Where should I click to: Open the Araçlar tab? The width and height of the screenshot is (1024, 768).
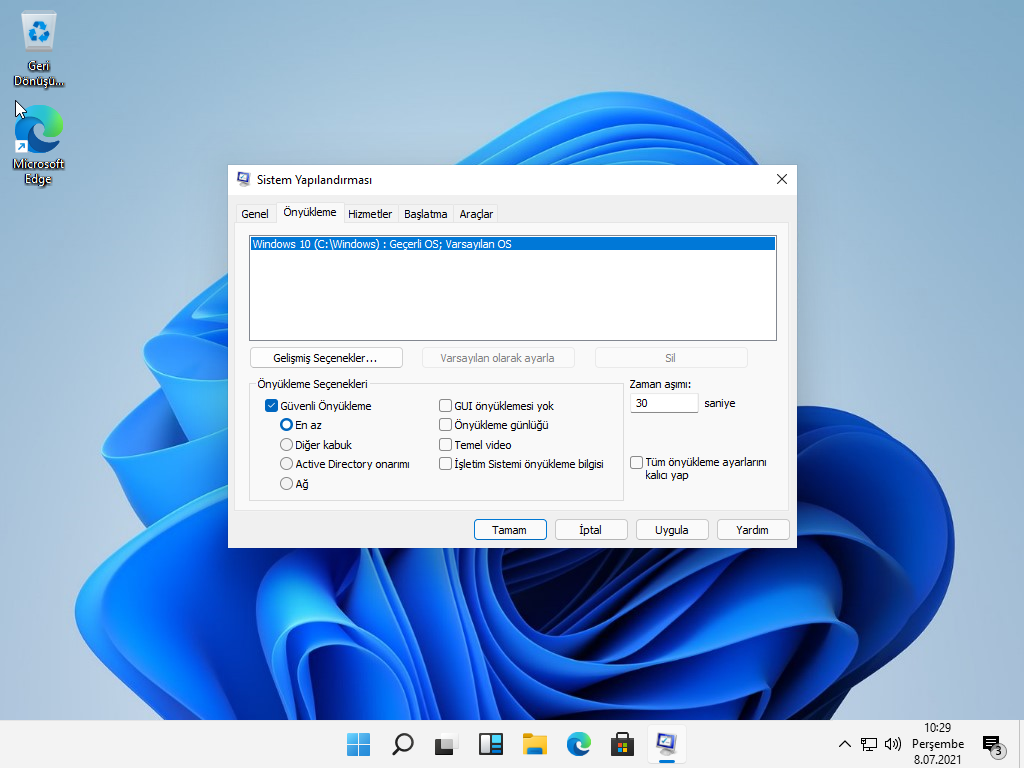point(475,213)
